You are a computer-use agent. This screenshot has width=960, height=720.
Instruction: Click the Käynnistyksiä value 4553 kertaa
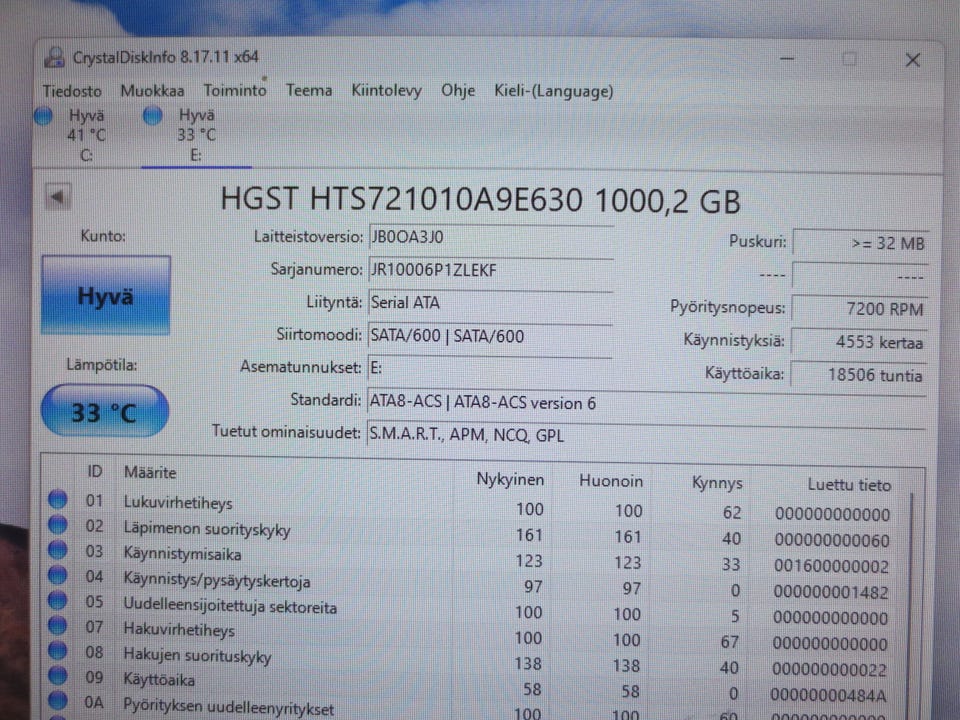point(858,342)
